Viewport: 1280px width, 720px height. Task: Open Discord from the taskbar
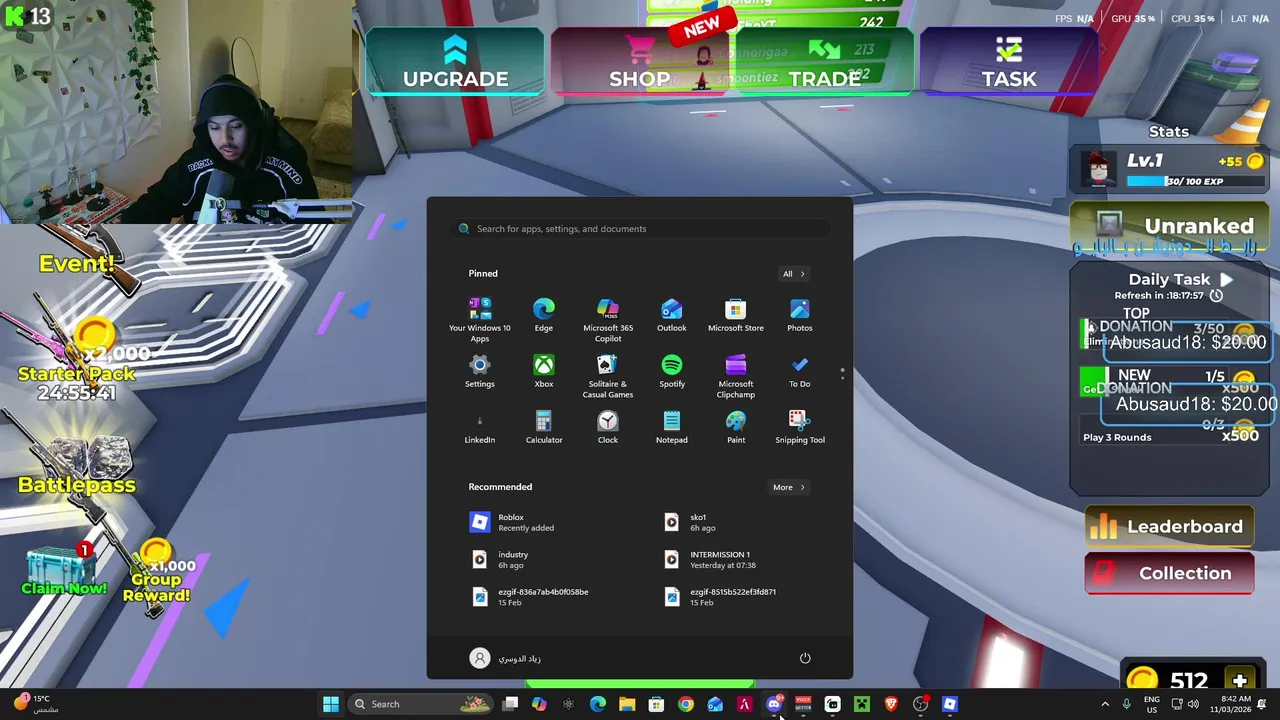coord(774,704)
